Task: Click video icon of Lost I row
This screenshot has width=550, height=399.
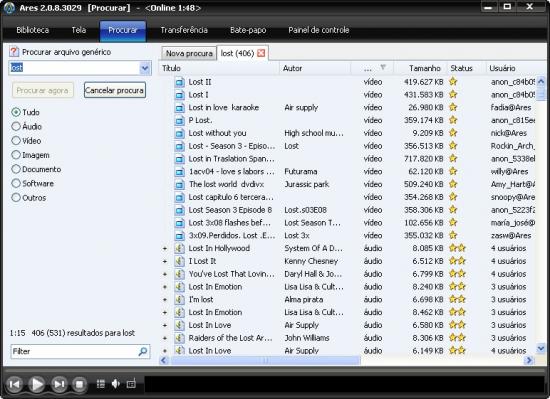Action: [179, 95]
